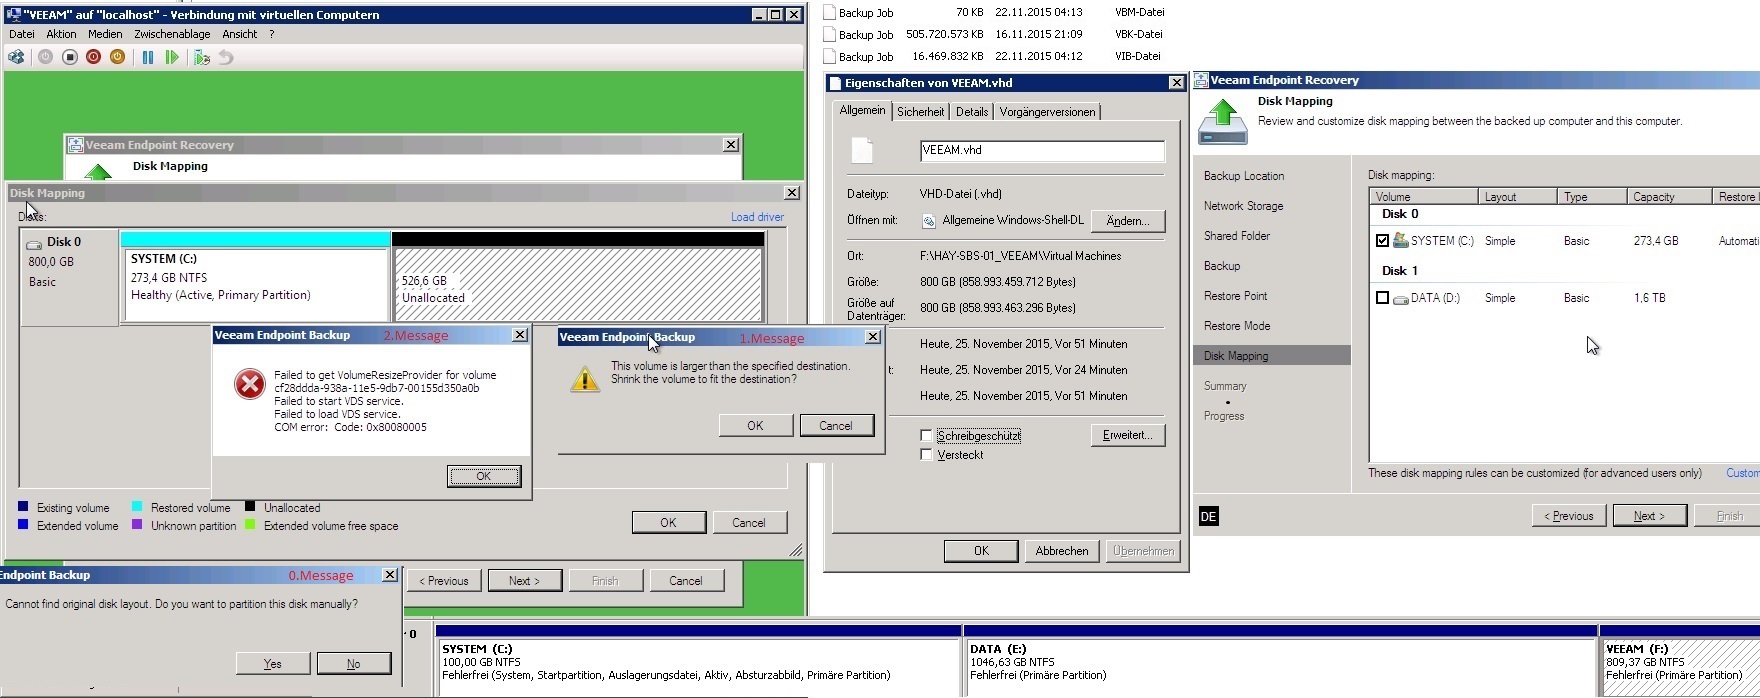The height and width of the screenshot is (698, 1760).
Task: Open the Medien menu
Action: [x=105, y=34]
